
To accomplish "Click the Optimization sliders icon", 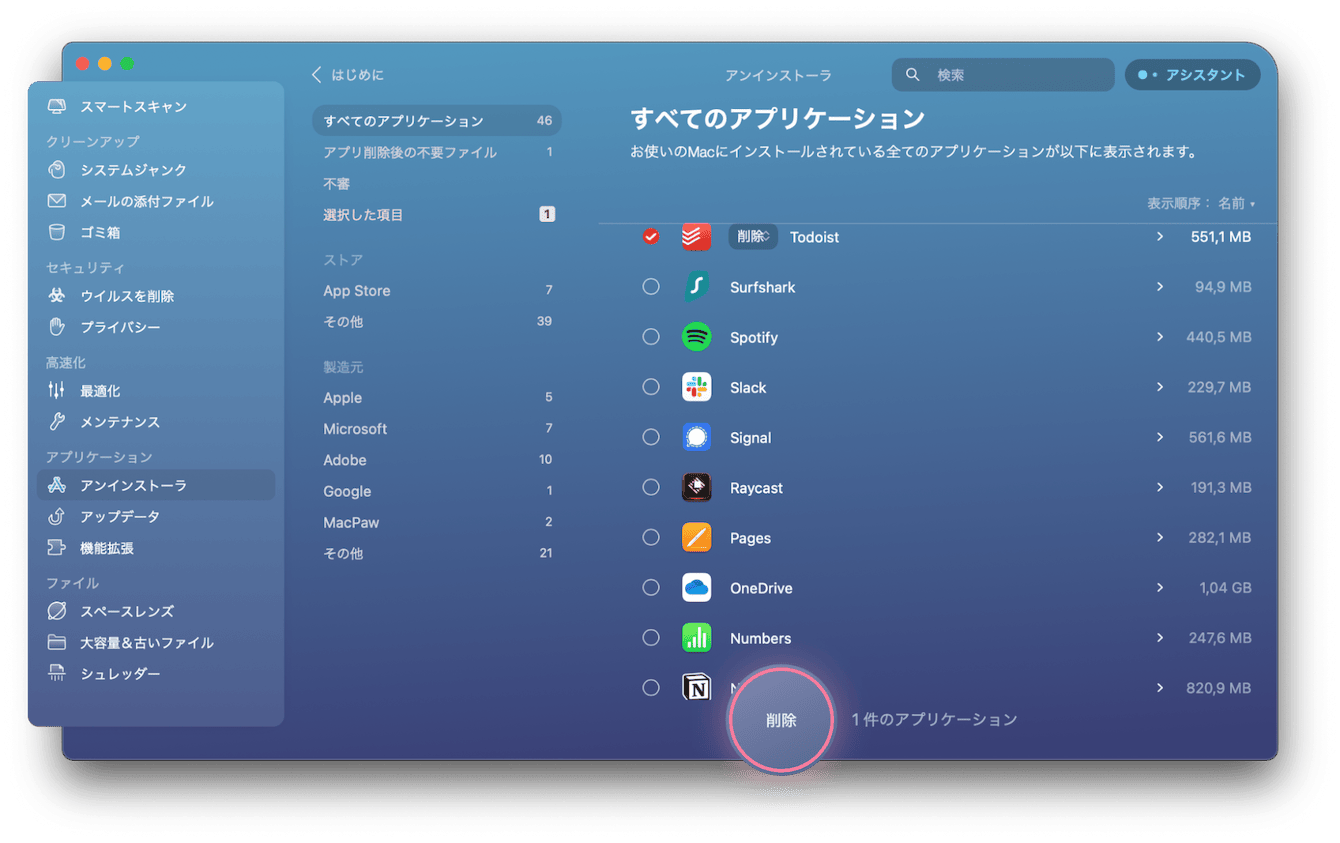I will [x=57, y=391].
